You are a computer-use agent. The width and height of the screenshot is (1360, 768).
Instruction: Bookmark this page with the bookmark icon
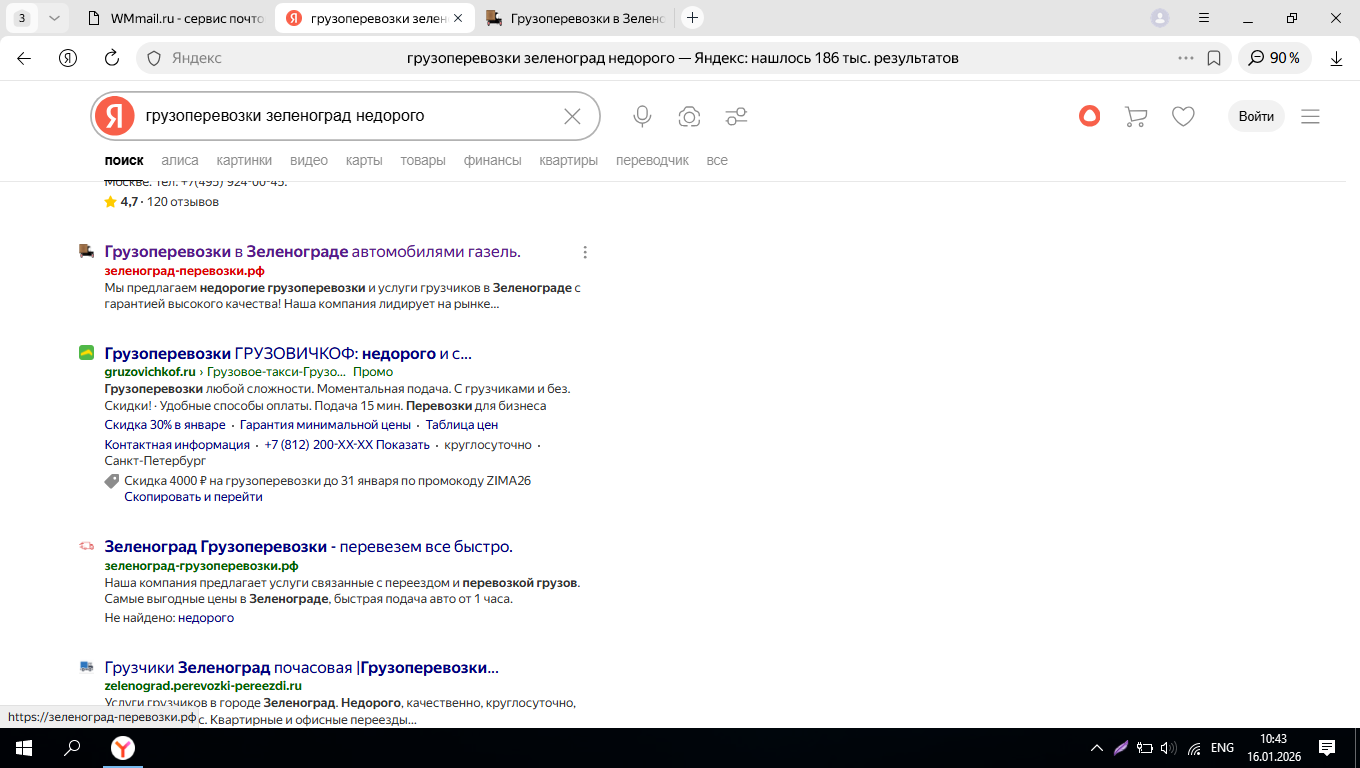[1214, 58]
